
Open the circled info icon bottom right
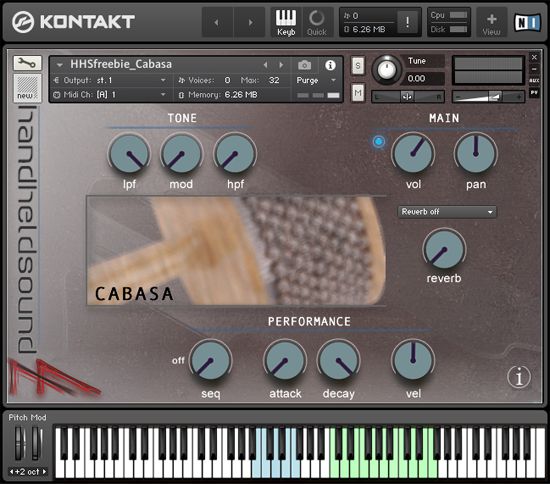point(519,377)
